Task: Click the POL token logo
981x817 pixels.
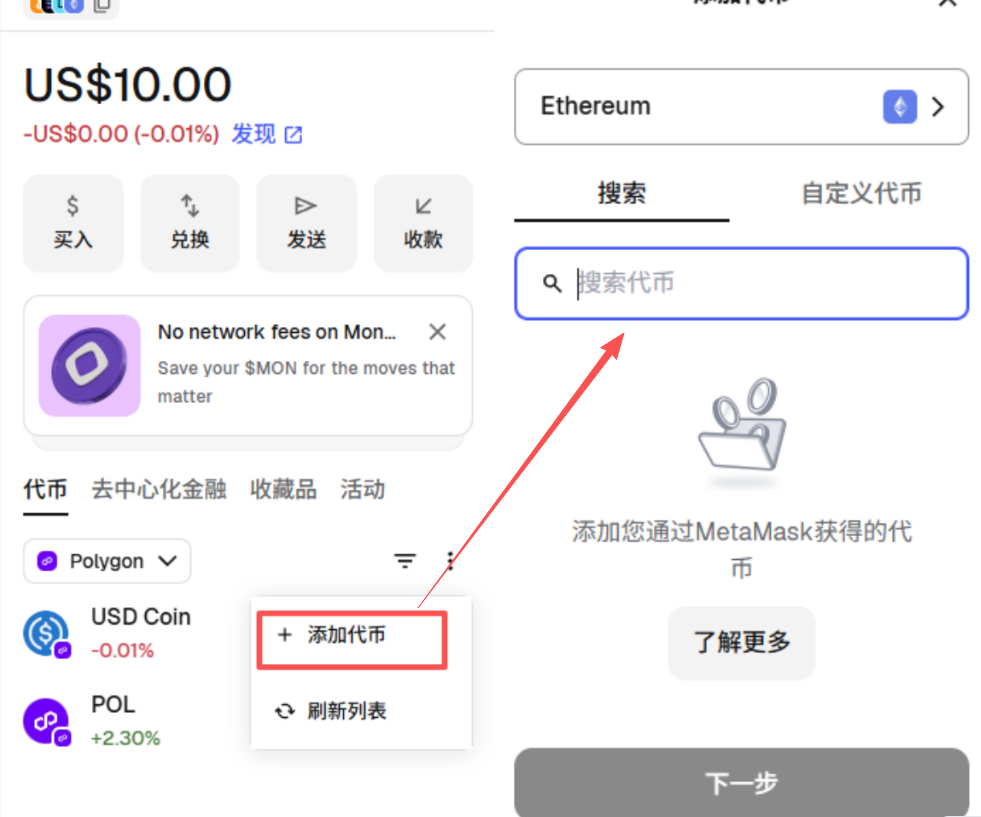Action: [46, 721]
